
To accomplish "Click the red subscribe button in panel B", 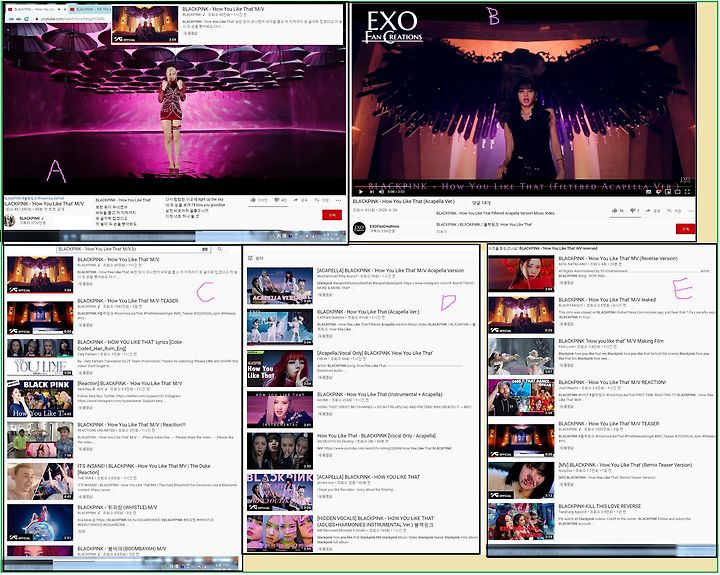I will click(686, 229).
